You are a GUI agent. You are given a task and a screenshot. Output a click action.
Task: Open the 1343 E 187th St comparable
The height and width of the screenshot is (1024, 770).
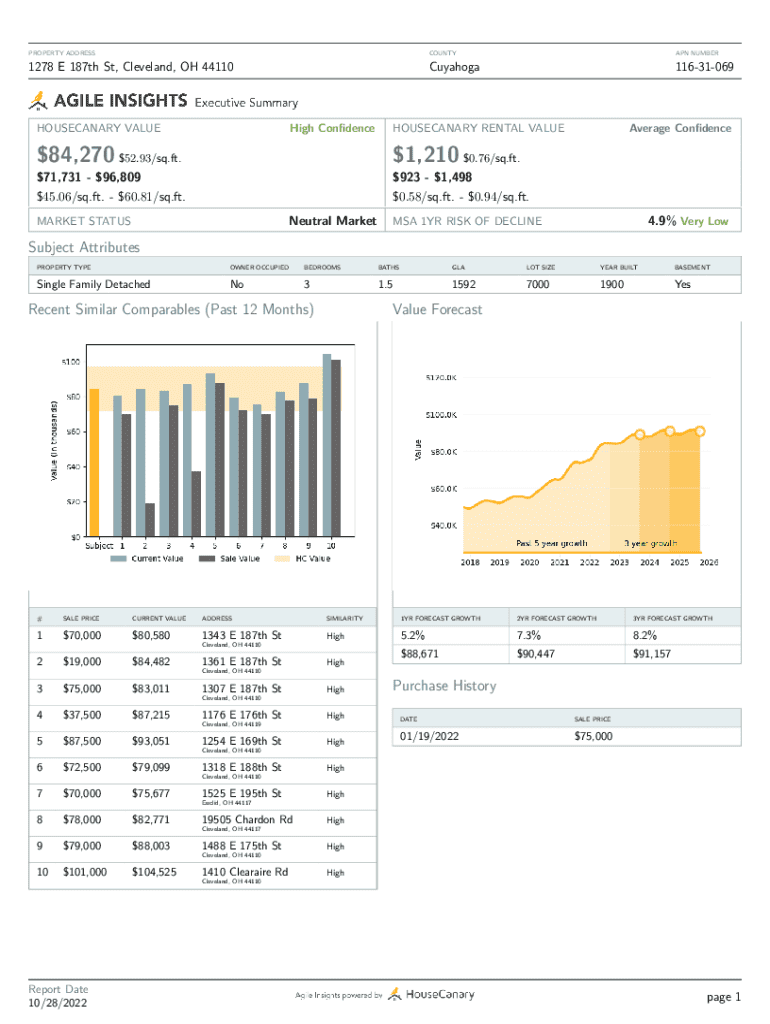(x=242, y=636)
